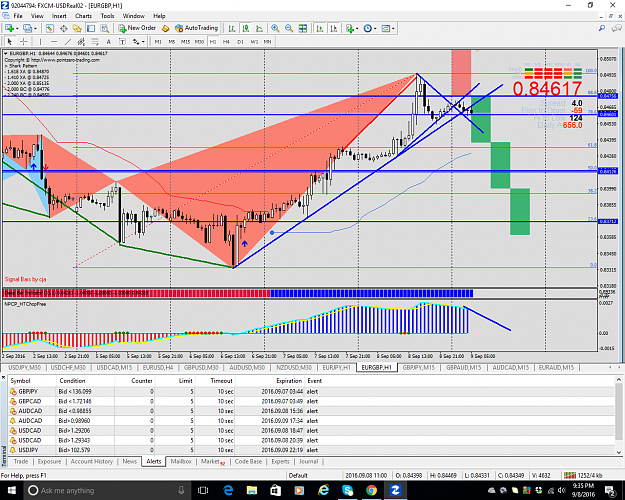Toggle Chart Shift

tap(334, 28)
